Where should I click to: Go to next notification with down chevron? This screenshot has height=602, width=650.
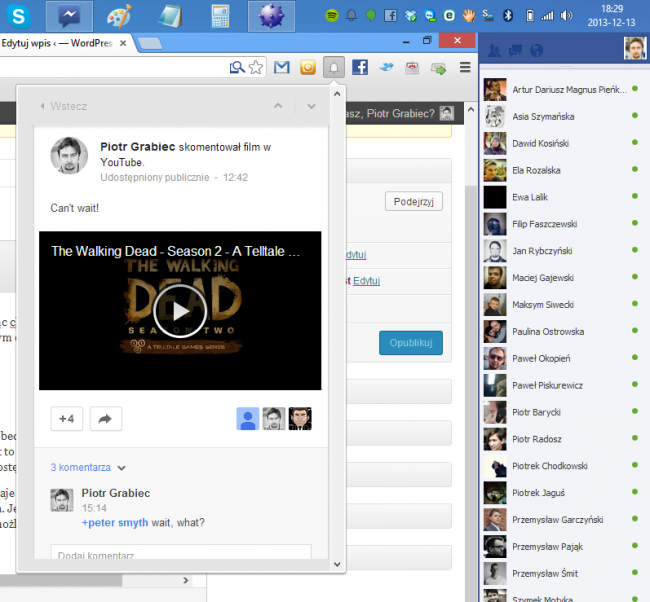coord(311,107)
